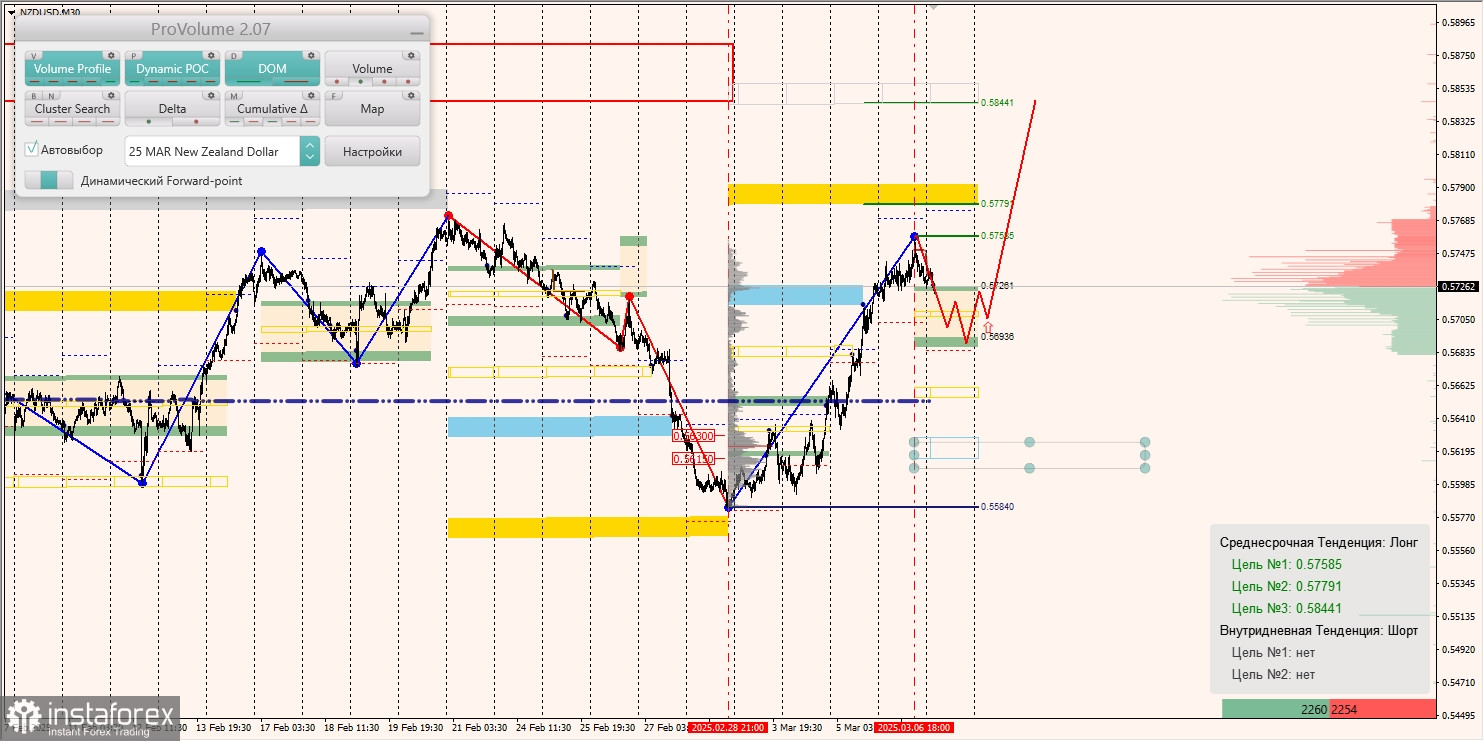Click the NZDUSD,M30 chart title
Image resolution: width=1484 pixels, height=741 pixels.
tap(50, 12)
